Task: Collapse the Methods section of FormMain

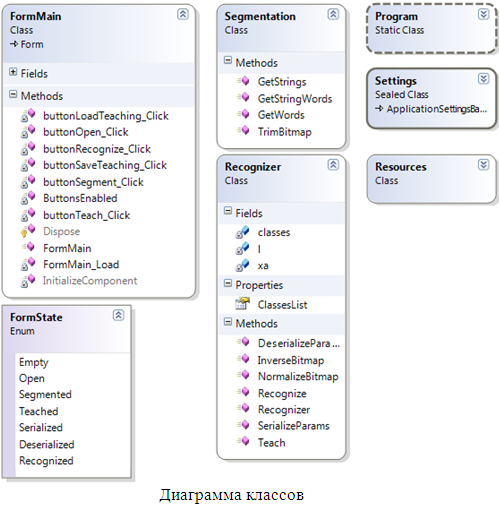Action: (x=13, y=95)
